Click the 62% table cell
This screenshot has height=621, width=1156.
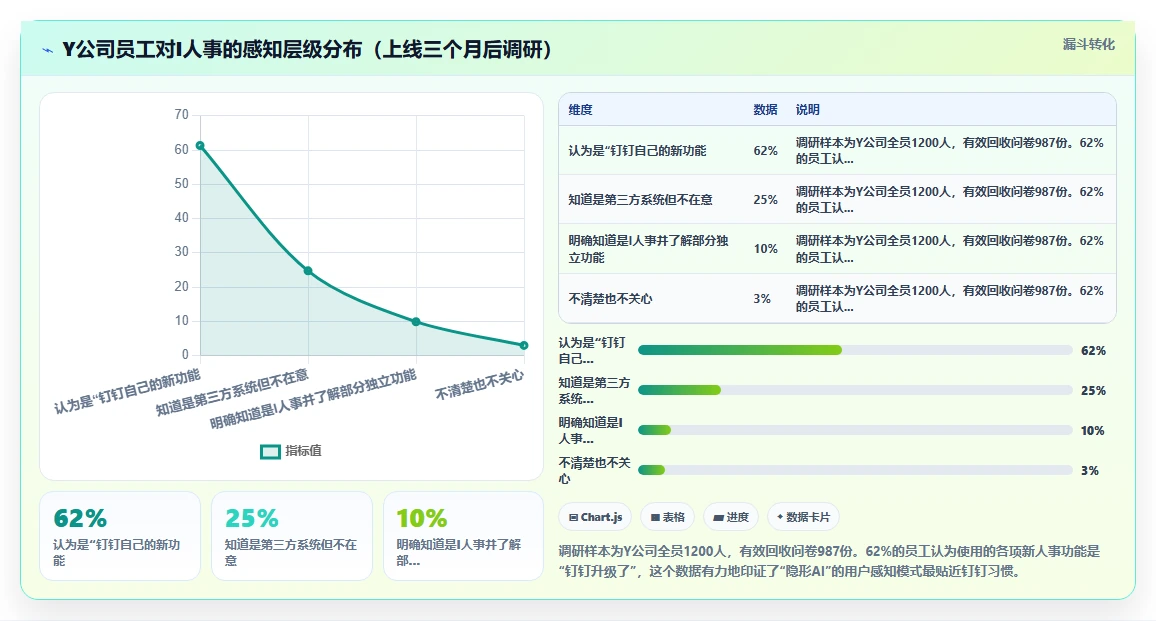[x=765, y=150]
